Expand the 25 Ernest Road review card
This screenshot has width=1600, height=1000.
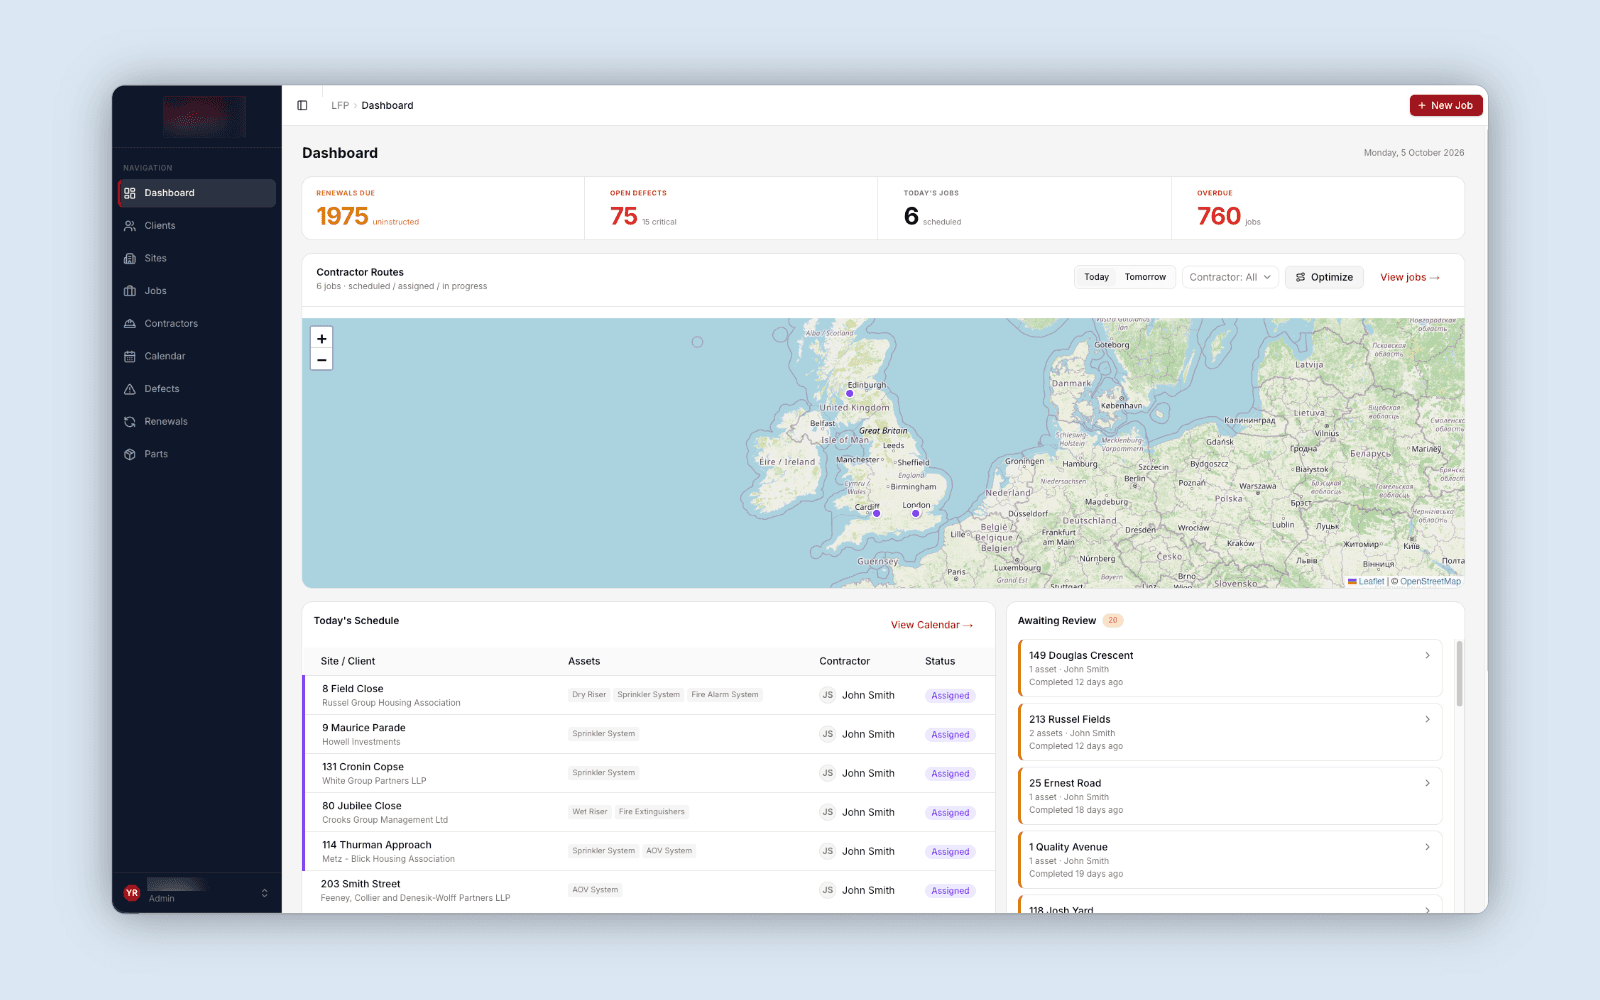tap(1230, 796)
